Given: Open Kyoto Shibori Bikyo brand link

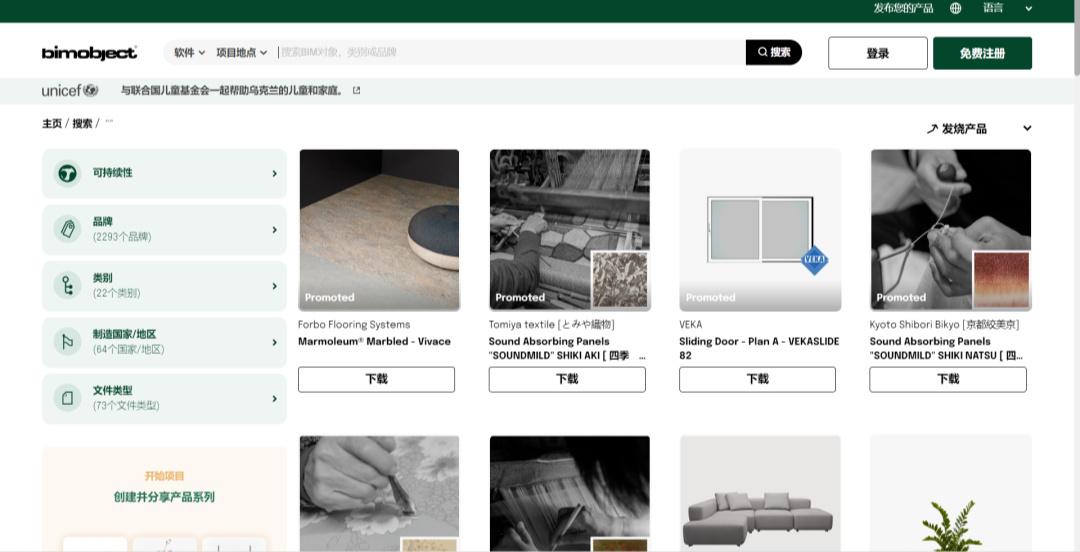Looking at the screenshot, I should click(944, 325).
